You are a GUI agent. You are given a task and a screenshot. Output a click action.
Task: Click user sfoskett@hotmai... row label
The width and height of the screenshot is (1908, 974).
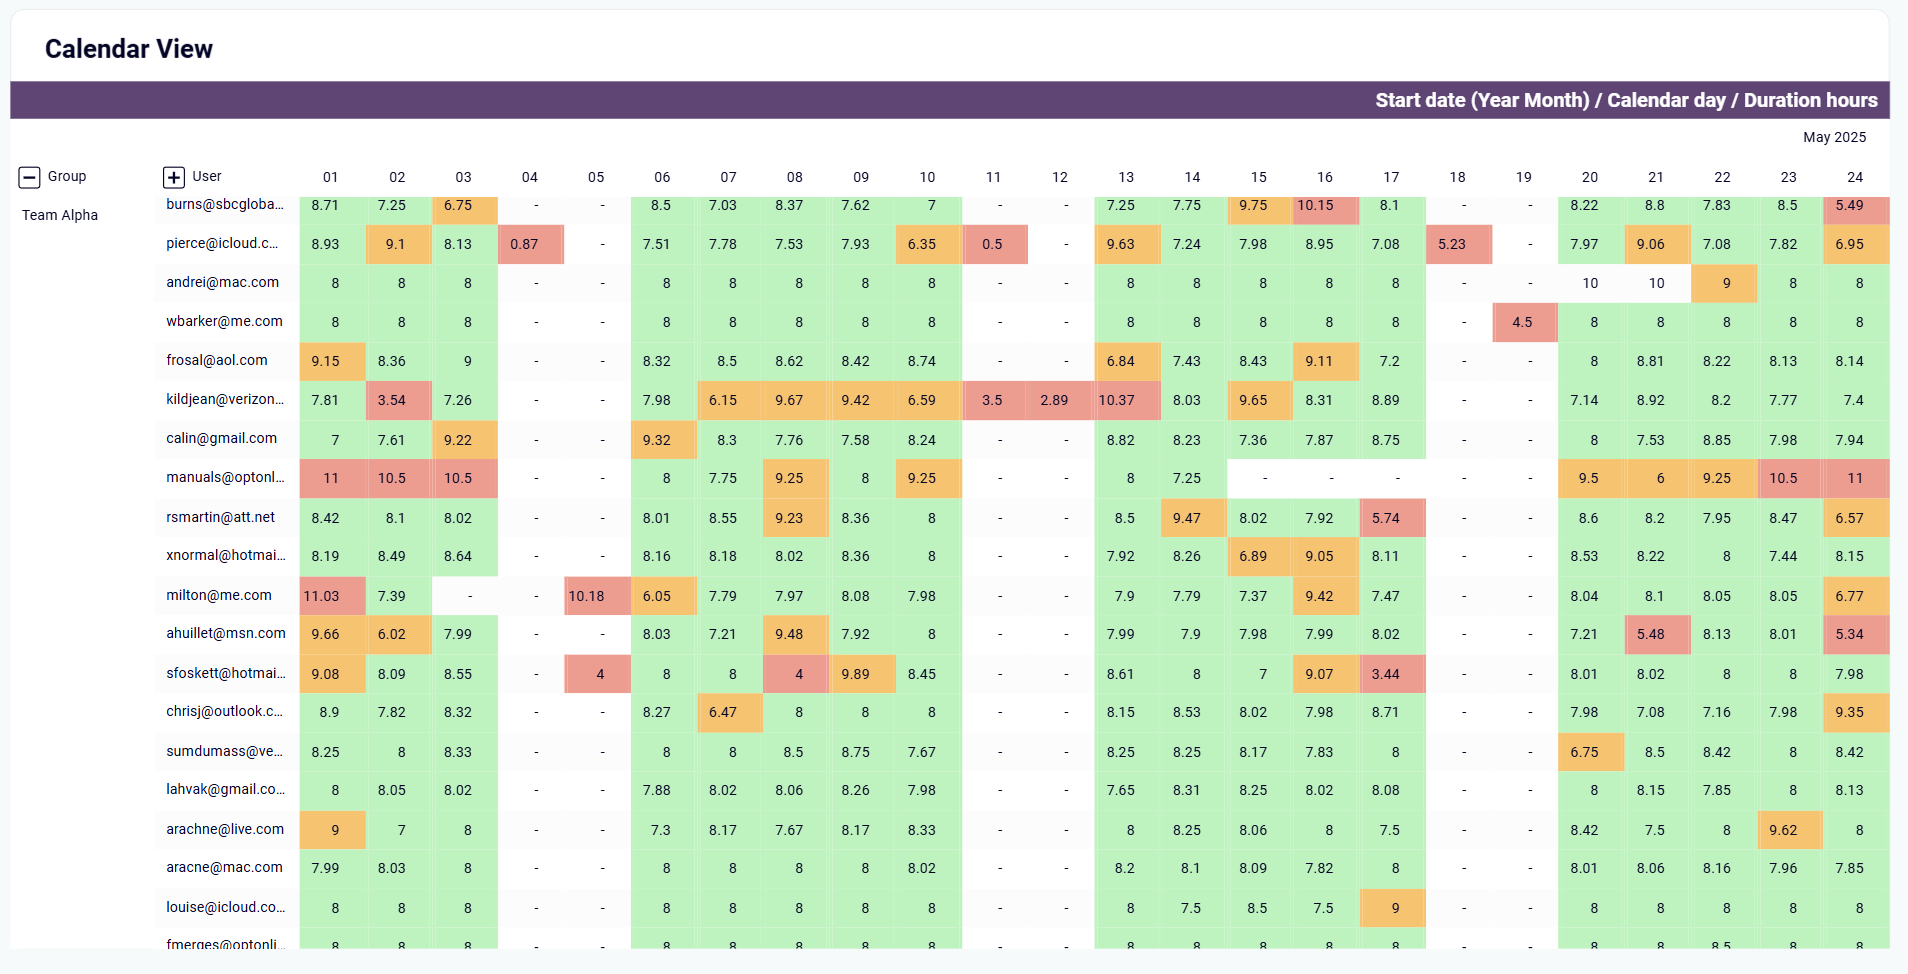[225, 673]
